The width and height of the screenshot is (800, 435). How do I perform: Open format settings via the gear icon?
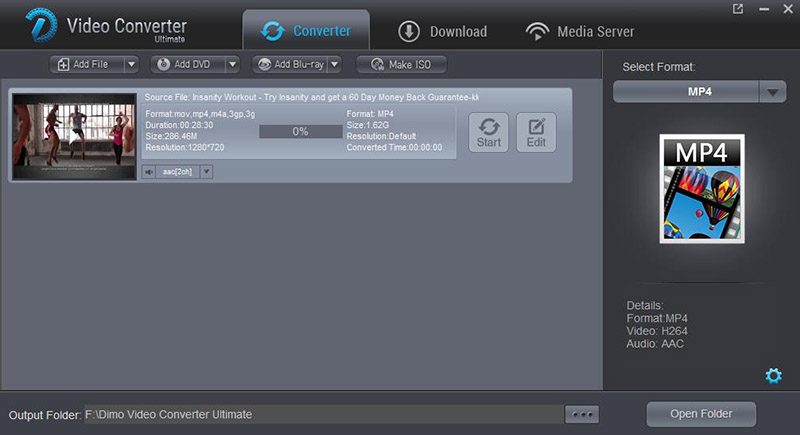click(773, 376)
